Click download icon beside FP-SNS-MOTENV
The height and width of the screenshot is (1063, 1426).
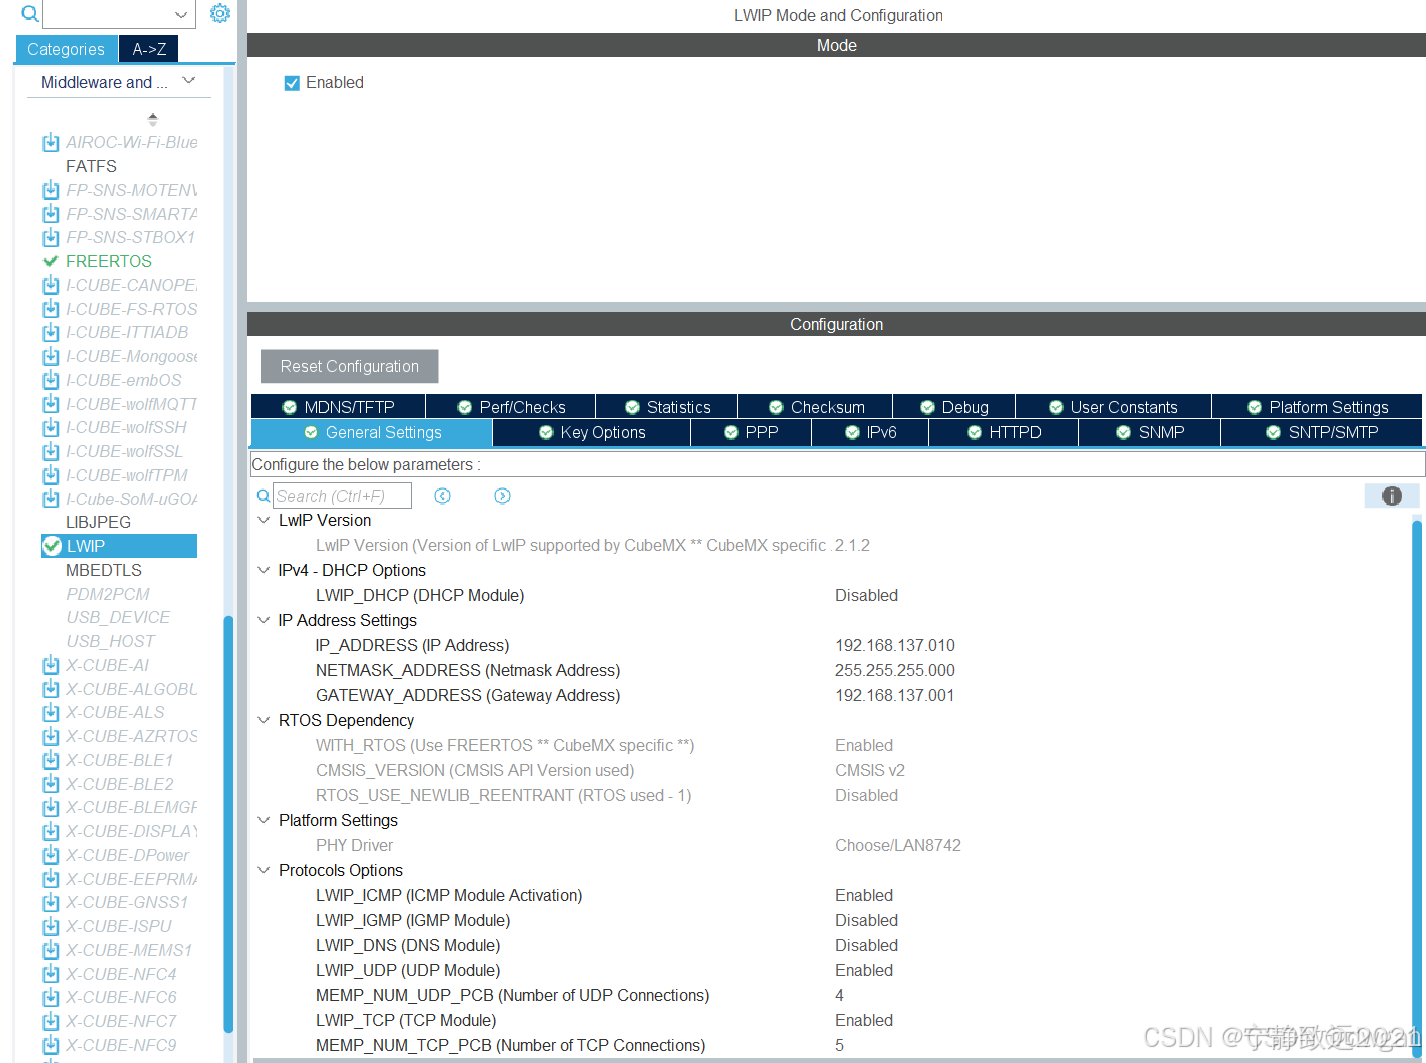point(51,190)
